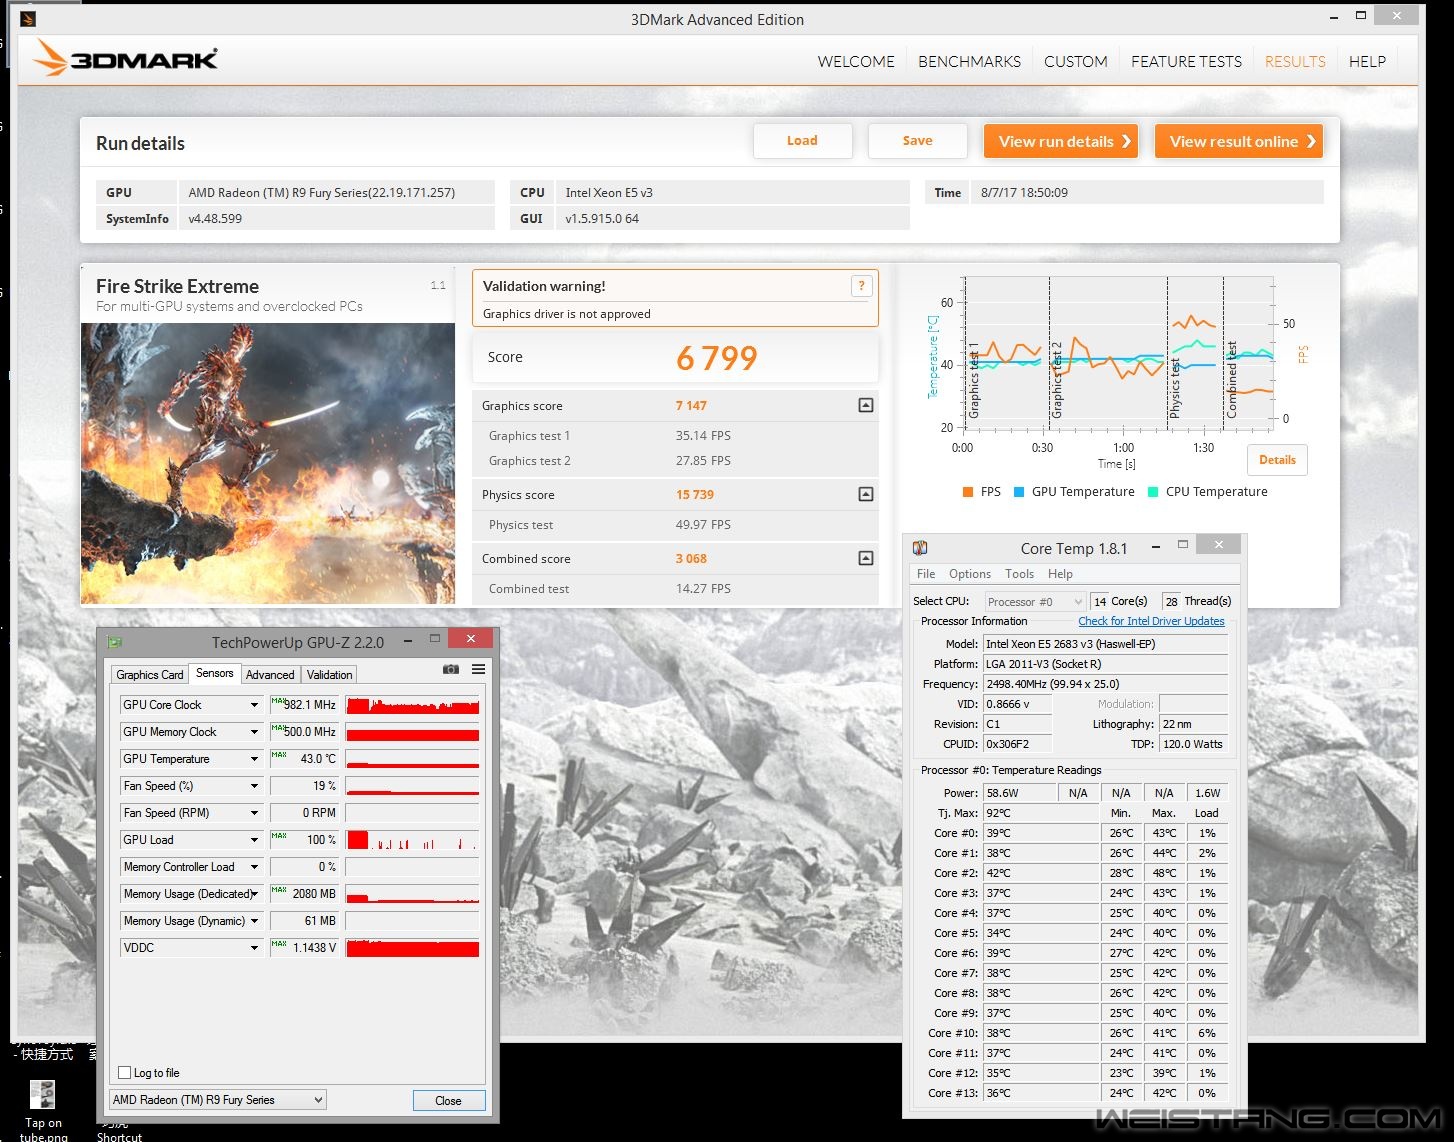Select the Sensors tab in GPU-Z
This screenshot has width=1454, height=1142.
(214, 673)
